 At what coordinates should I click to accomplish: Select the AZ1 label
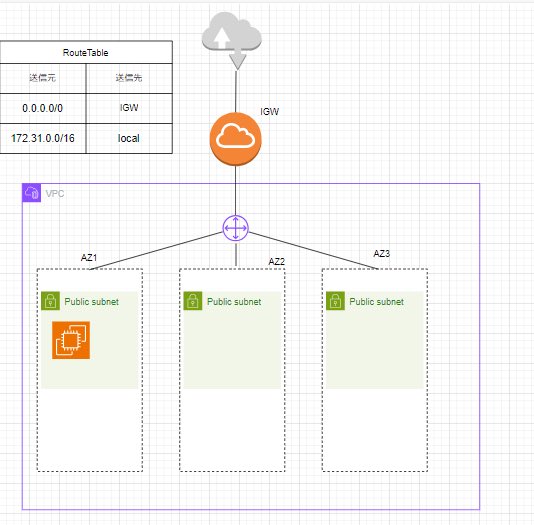89,258
